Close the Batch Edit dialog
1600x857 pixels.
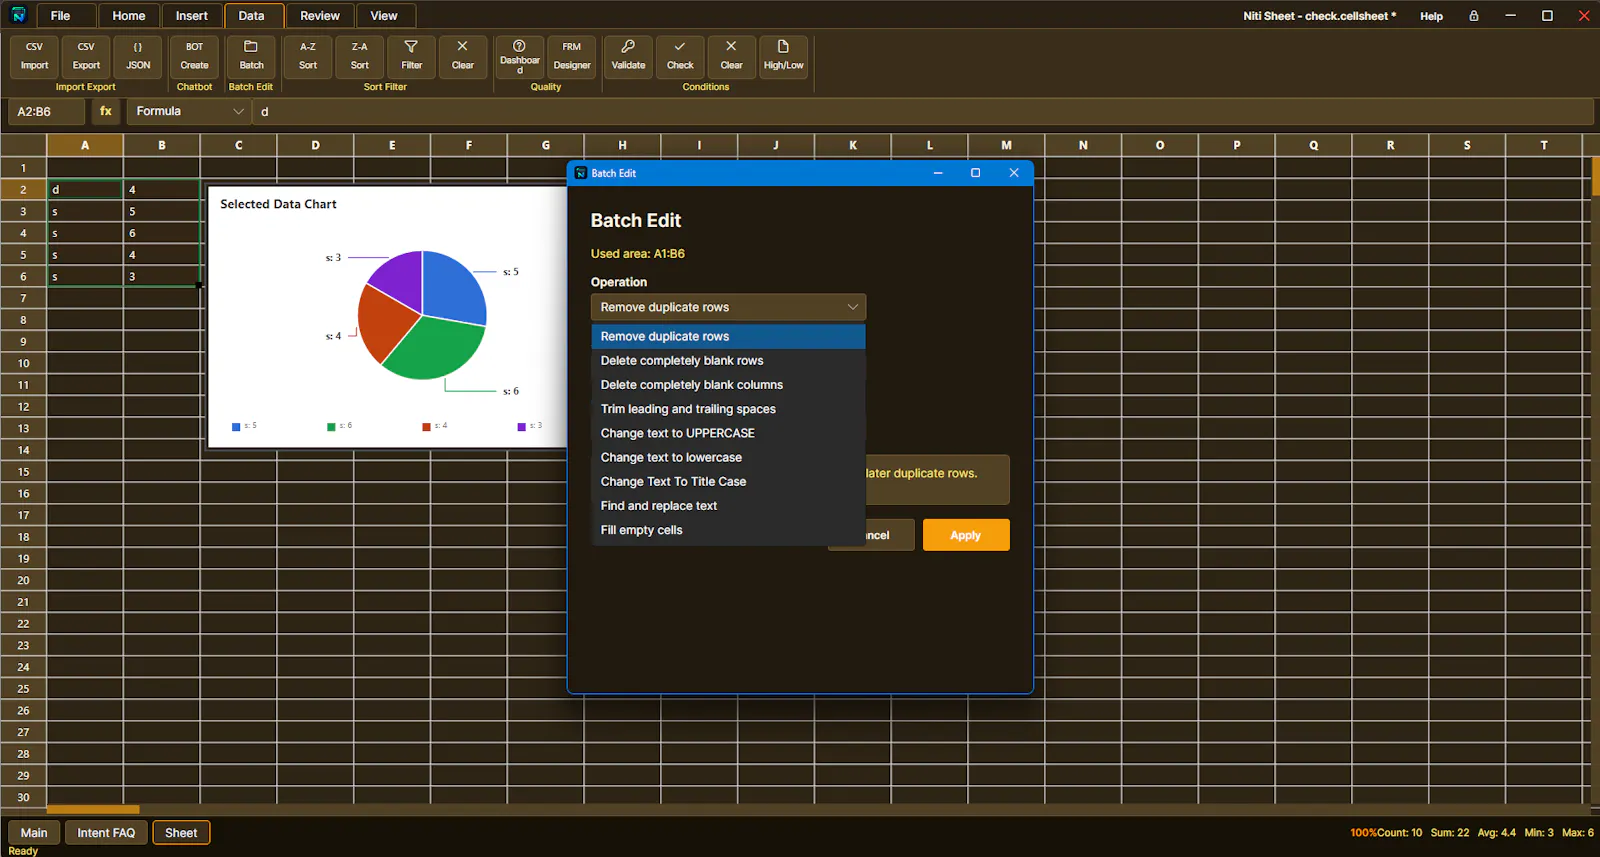pyautogui.click(x=1014, y=173)
